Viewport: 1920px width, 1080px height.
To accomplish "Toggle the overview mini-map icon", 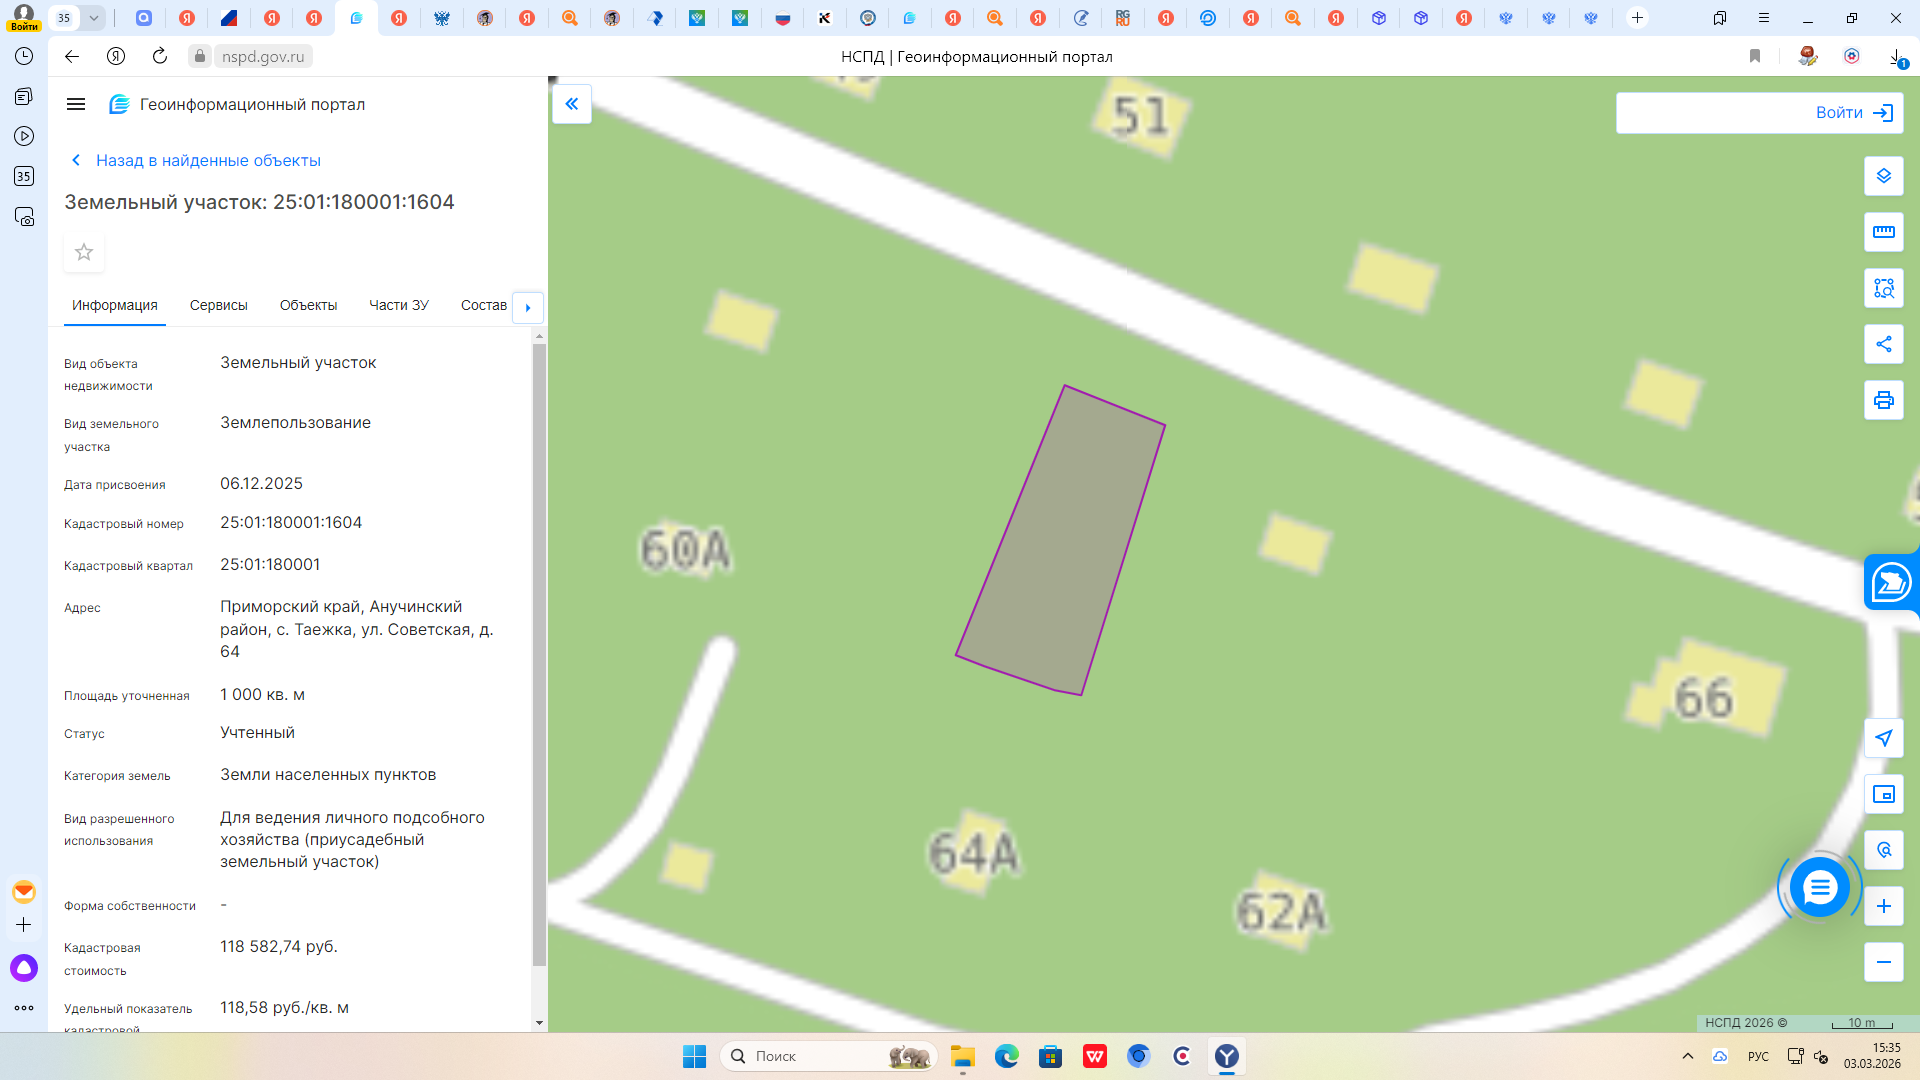I will tap(1883, 794).
